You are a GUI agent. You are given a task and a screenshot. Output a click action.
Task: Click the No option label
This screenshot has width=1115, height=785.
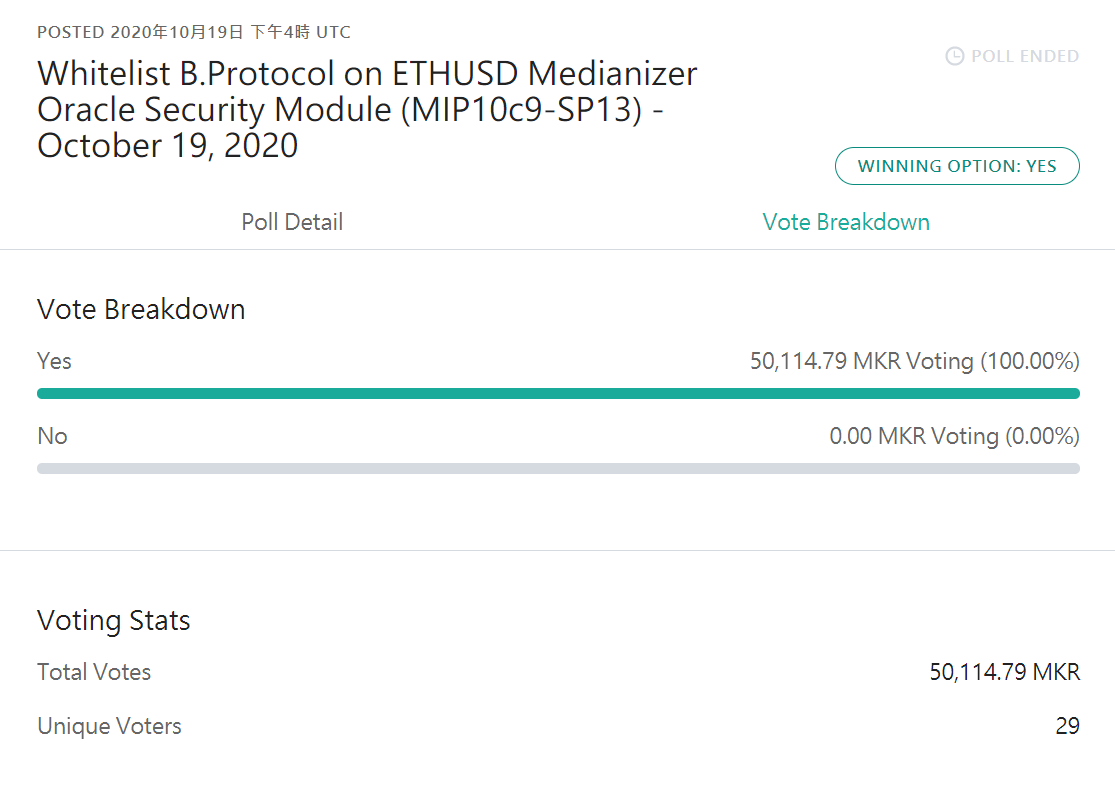coord(52,436)
